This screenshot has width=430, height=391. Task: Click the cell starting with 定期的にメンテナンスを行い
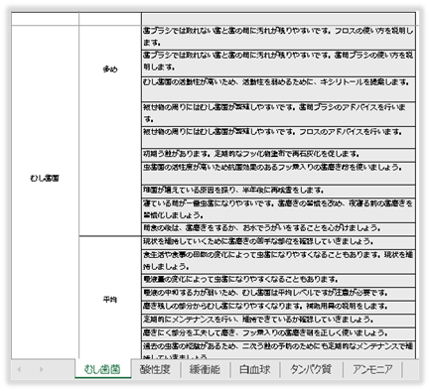(x=278, y=321)
